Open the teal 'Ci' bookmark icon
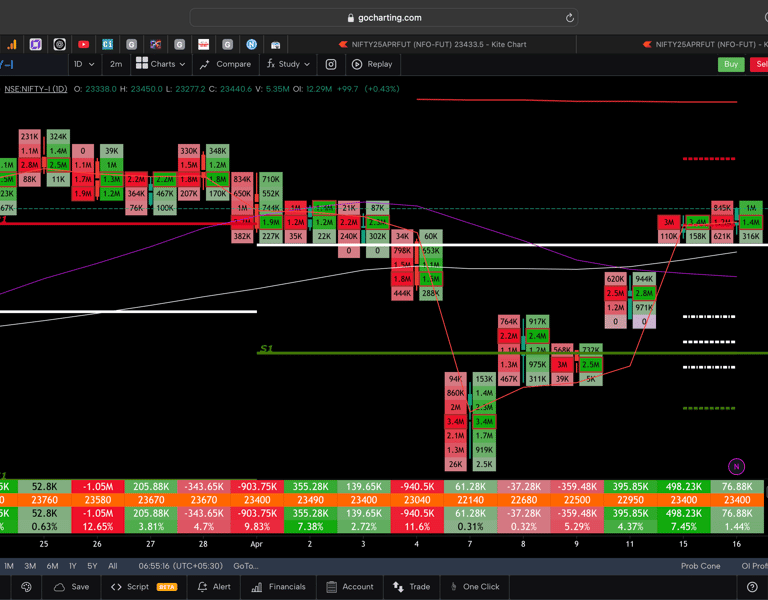The width and height of the screenshot is (768, 600). (107, 45)
